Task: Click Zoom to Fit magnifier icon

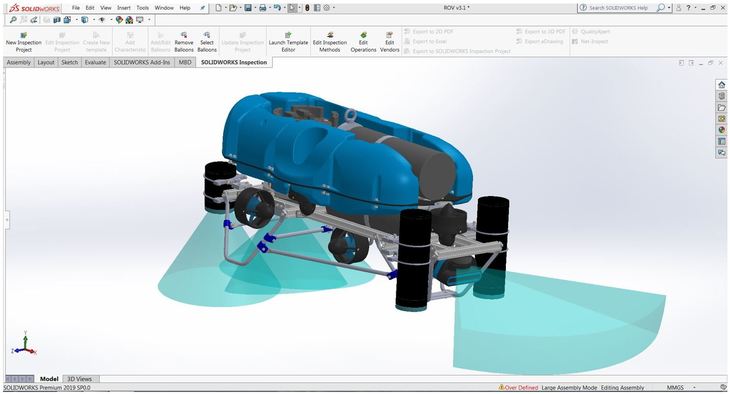Action: [x=13, y=20]
